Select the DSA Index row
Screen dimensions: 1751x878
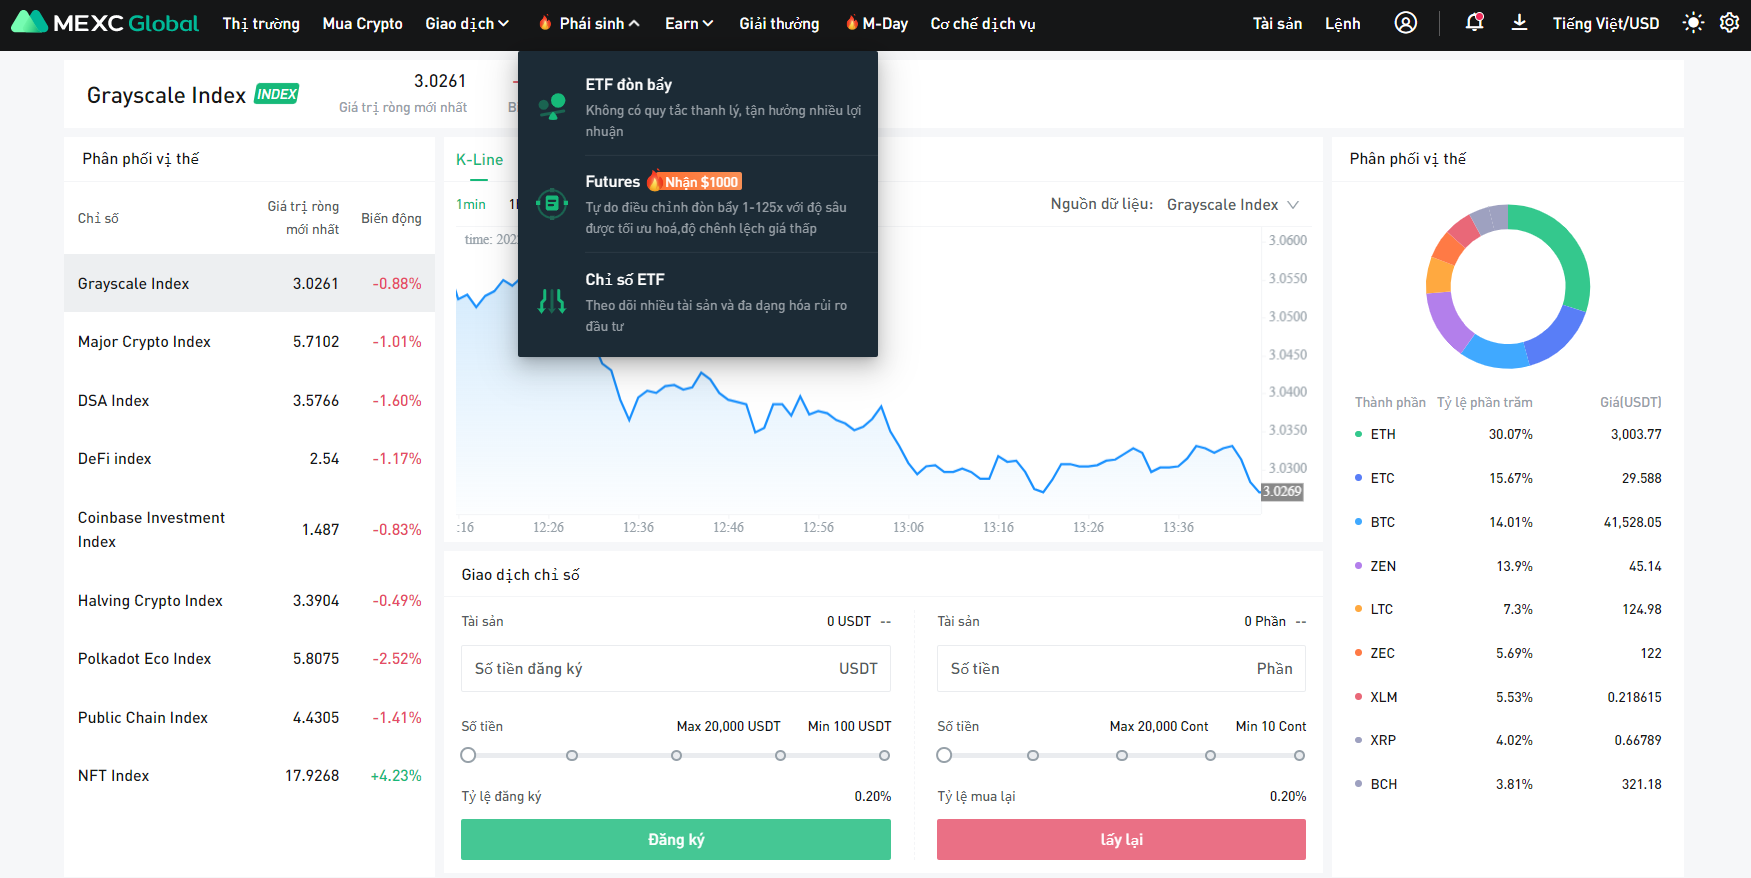pyautogui.click(x=249, y=400)
